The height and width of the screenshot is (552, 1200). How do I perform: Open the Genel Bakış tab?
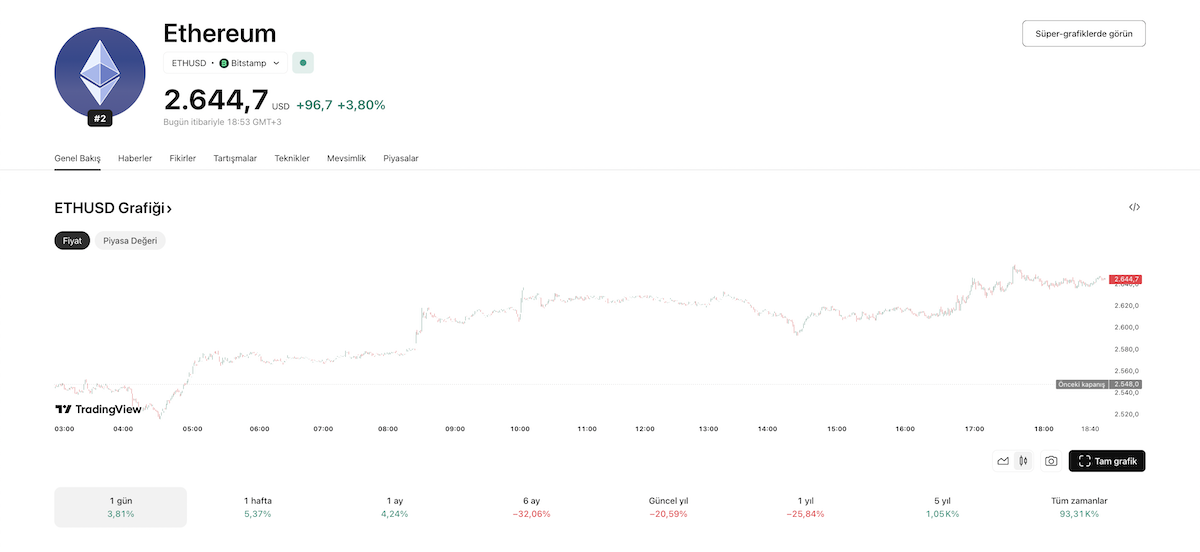pos(77,158)
